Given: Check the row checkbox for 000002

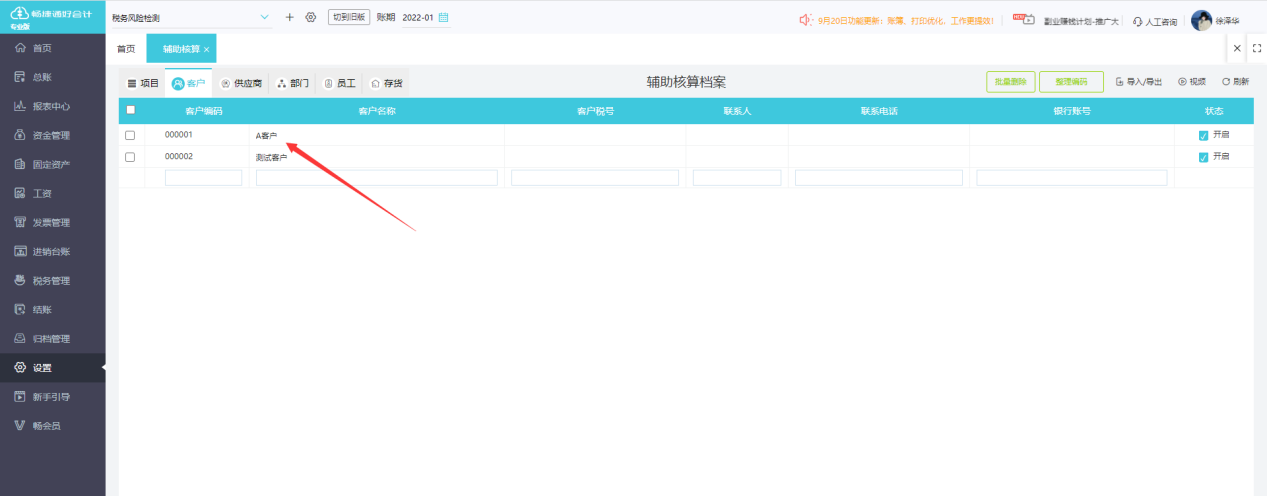Looking at the screenshot, I should point(130,157).
